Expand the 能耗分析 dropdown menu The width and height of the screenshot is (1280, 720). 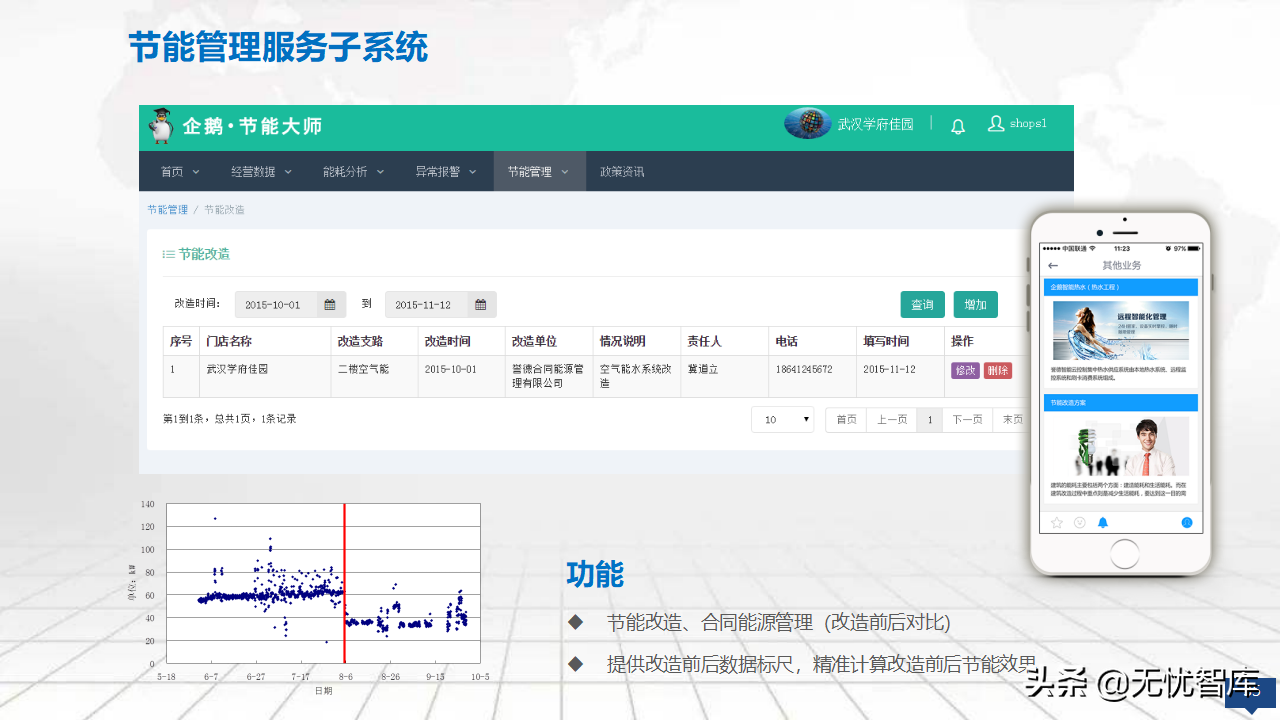[x=352, y=172]
